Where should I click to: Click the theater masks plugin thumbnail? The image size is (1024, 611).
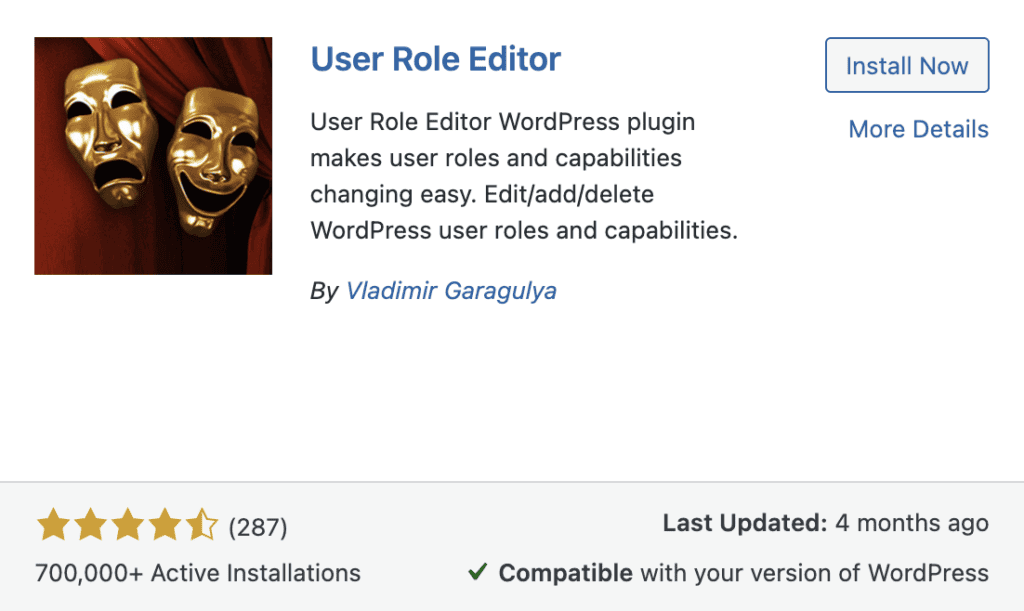(153, 156)
